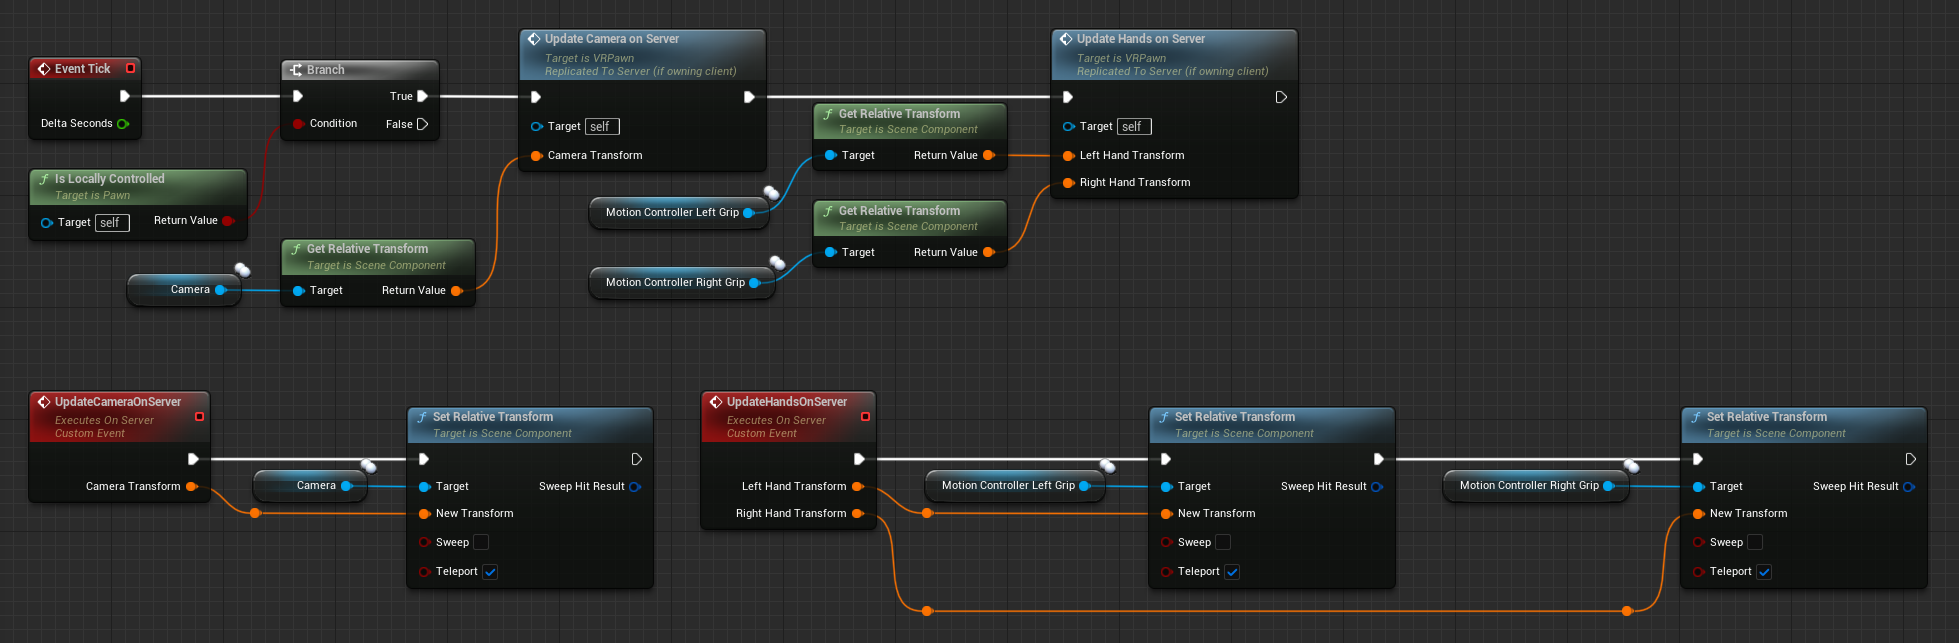The height and width of the screenshot is (643, 1959).
Task: Click the Branch False execution pin
Action: [x=423, y=124]
